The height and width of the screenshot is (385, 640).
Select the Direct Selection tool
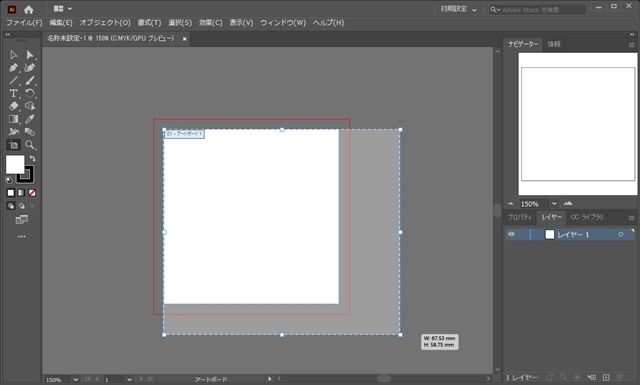29,55
